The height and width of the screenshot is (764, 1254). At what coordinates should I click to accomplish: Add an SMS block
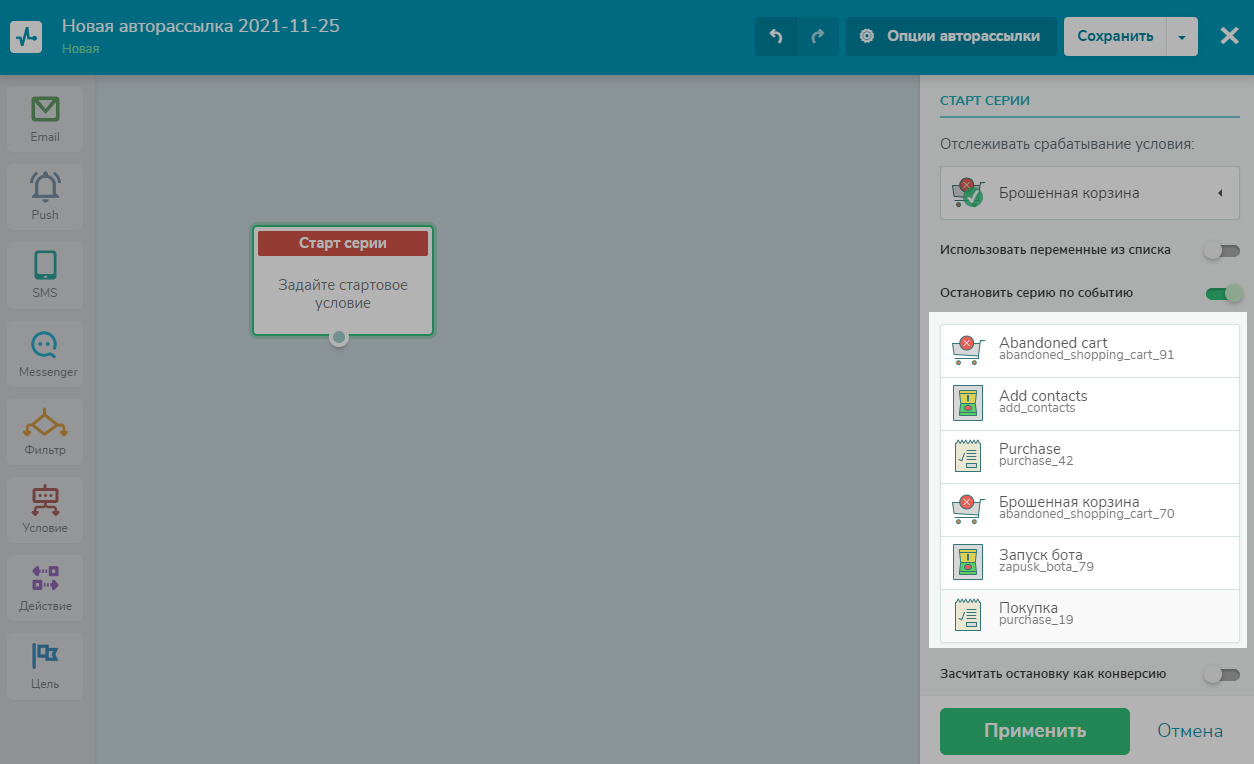pos(45,274)
